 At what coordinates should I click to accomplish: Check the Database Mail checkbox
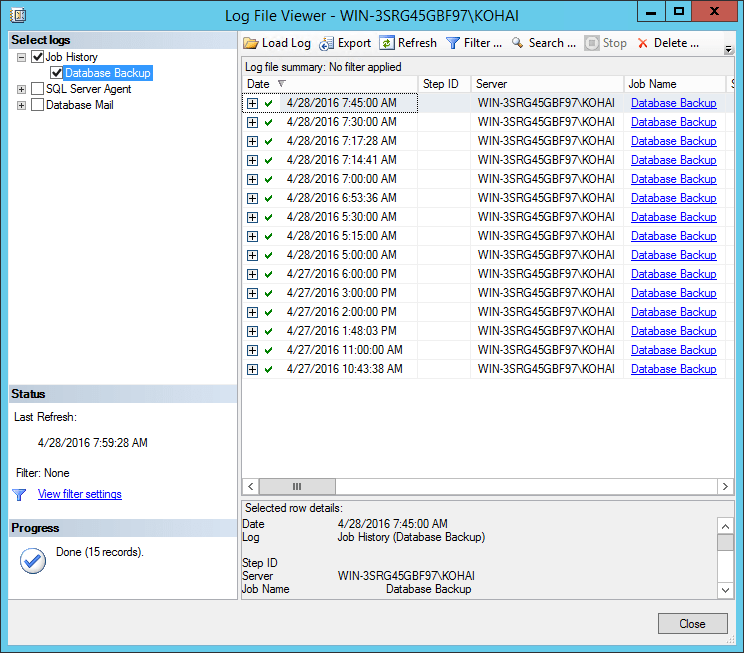tap(38, 105)
